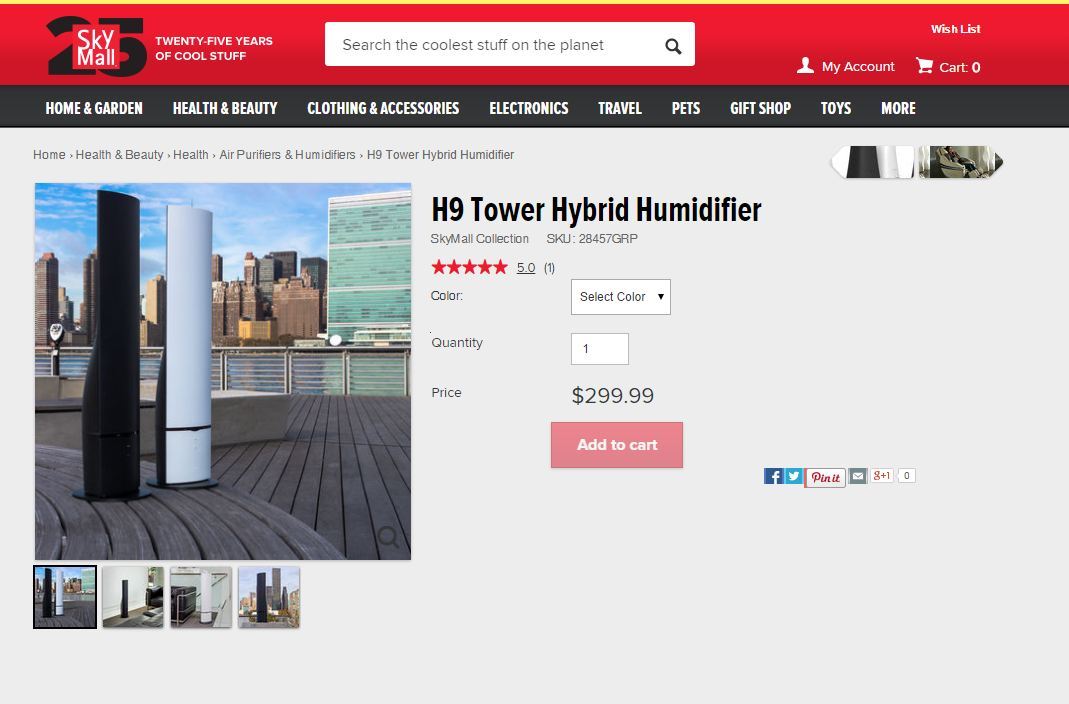Open the shopping cart icon

(x=924, y=66)
